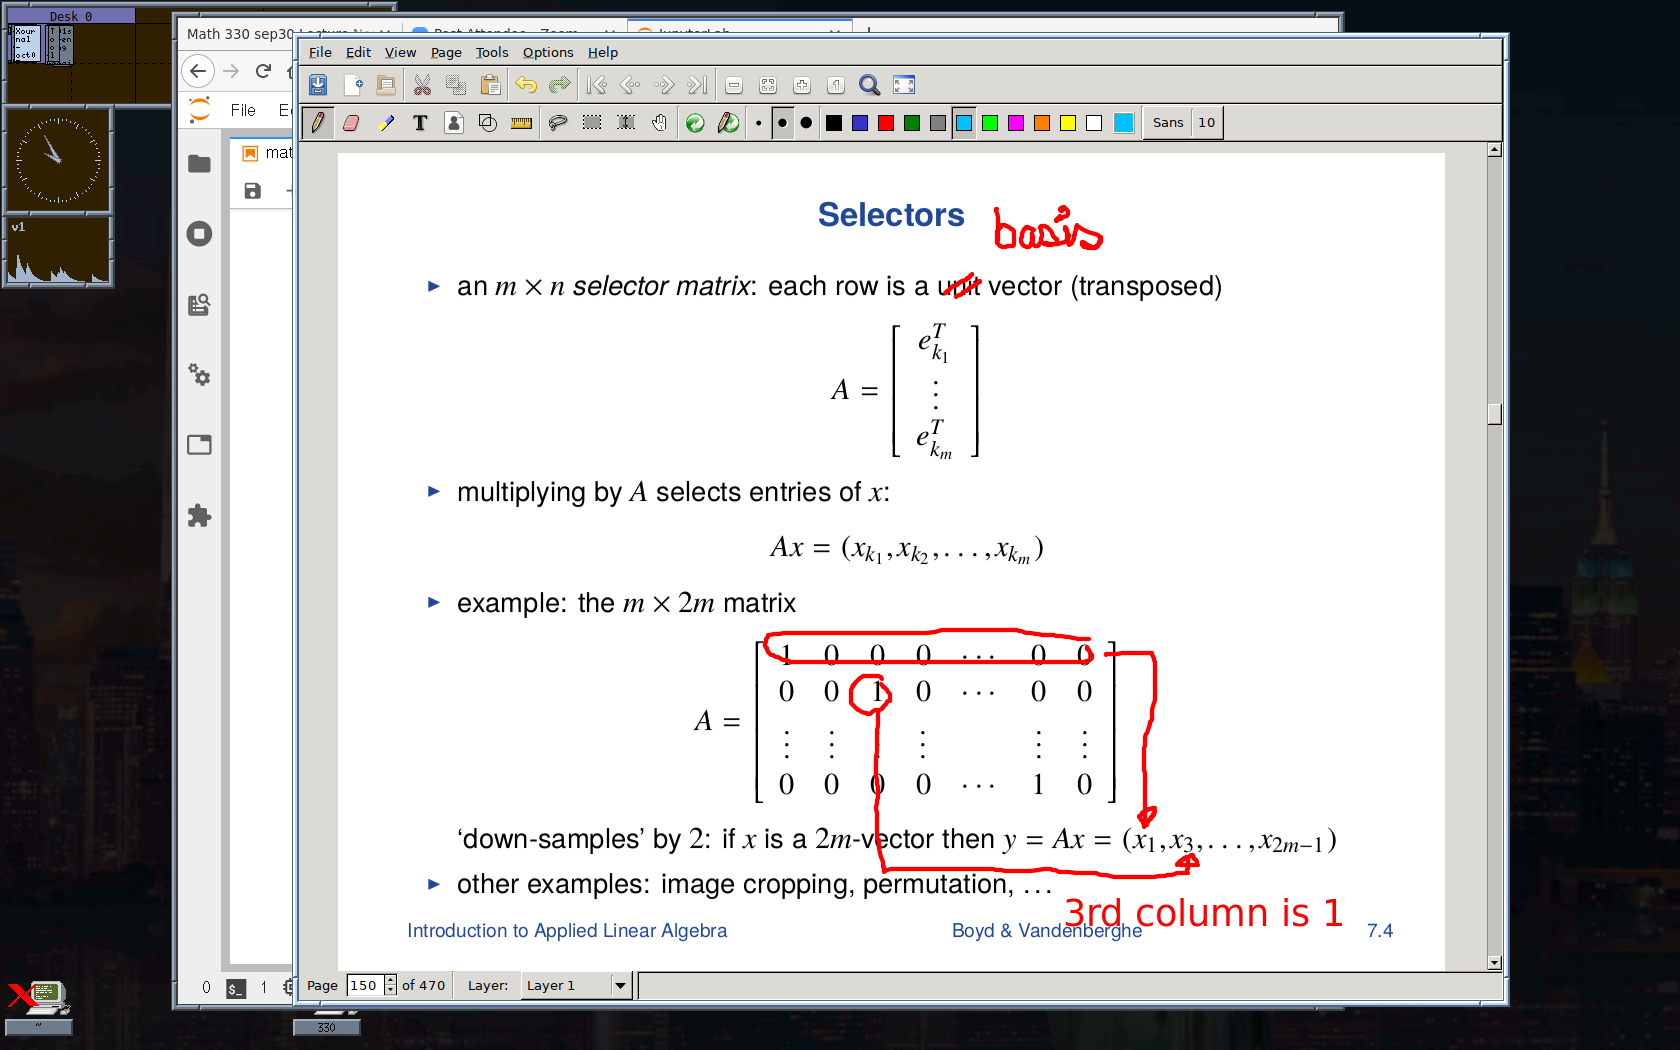
Task: Click inside the page number field
Action: pos(365,985)
